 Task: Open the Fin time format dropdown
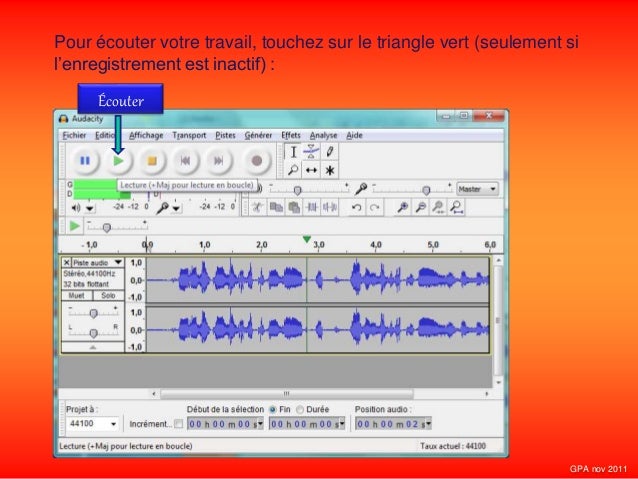click(342, 424)
